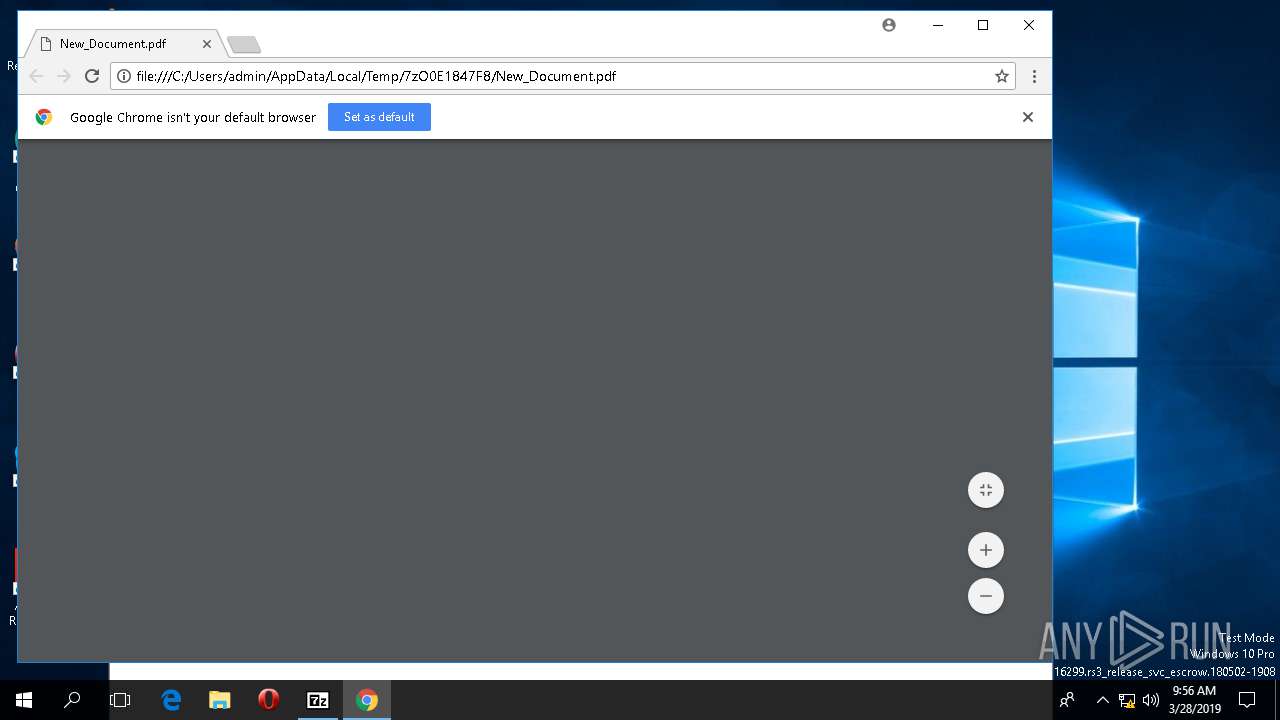Open Windows search from taskbar

72,700
